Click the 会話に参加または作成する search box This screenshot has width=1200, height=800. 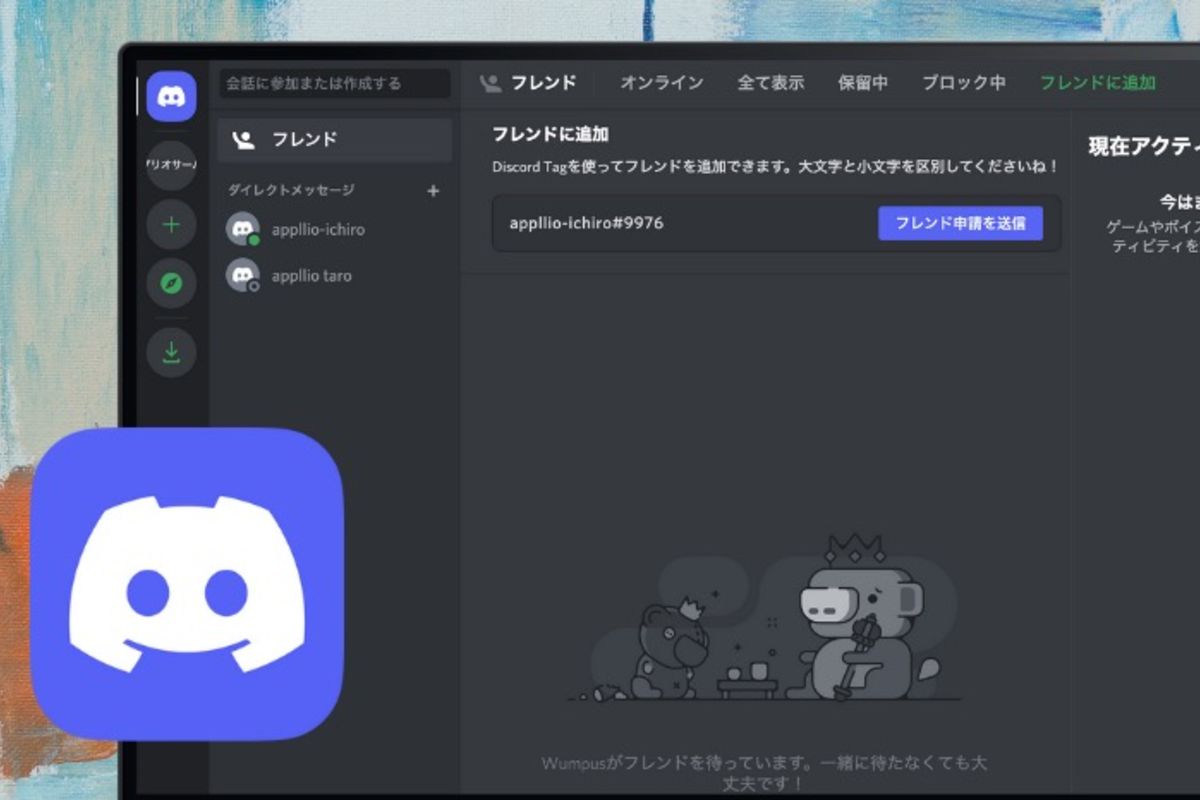335,83
